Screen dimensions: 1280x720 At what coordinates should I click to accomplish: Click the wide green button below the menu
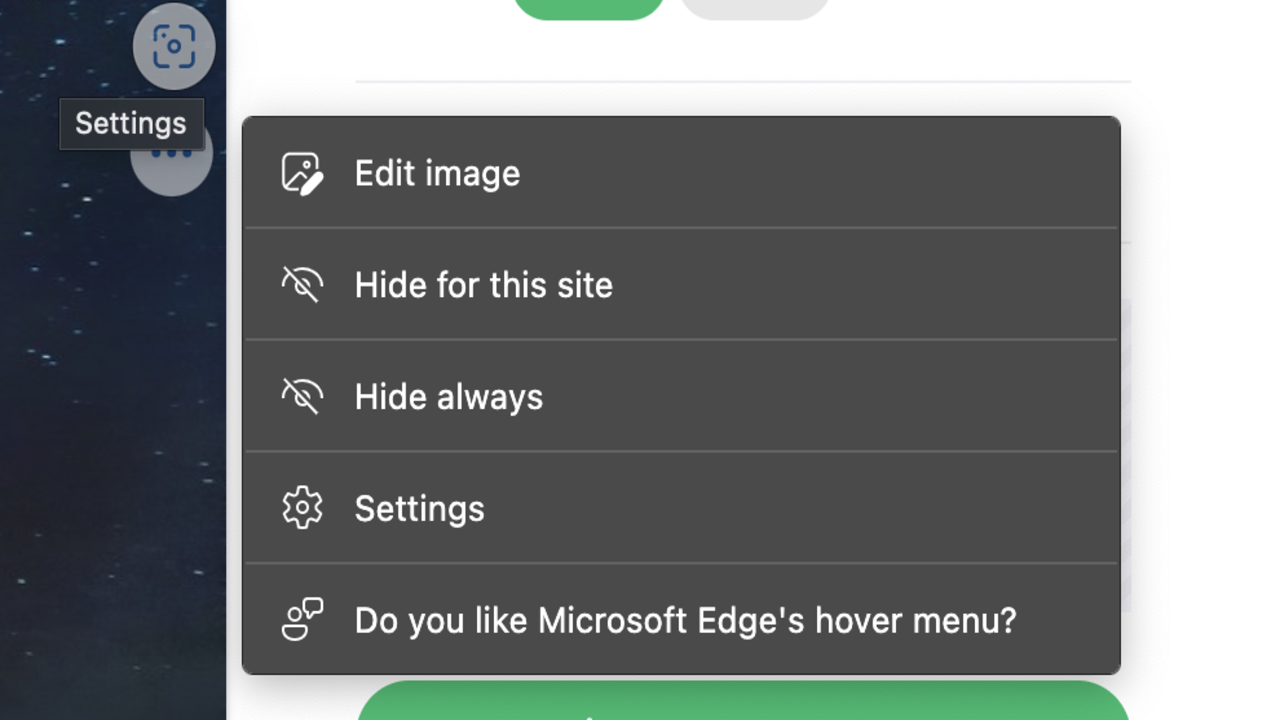742,702
